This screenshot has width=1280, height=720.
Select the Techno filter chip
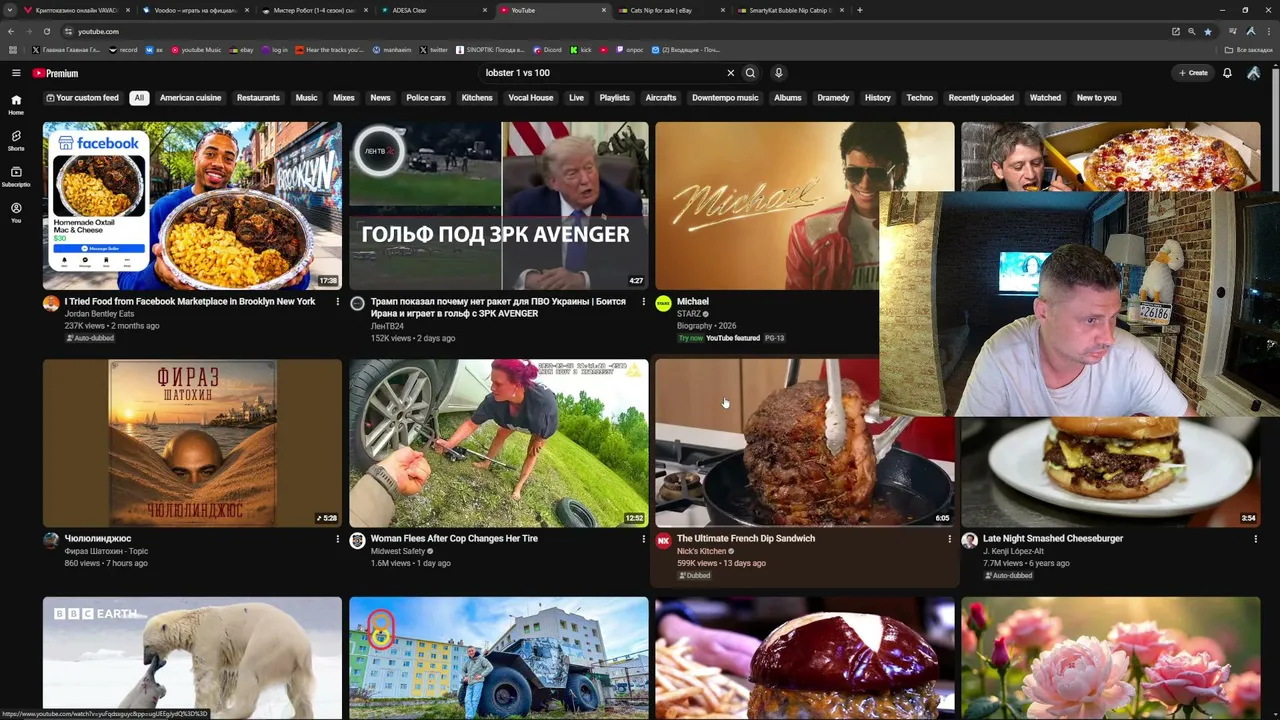920,98
